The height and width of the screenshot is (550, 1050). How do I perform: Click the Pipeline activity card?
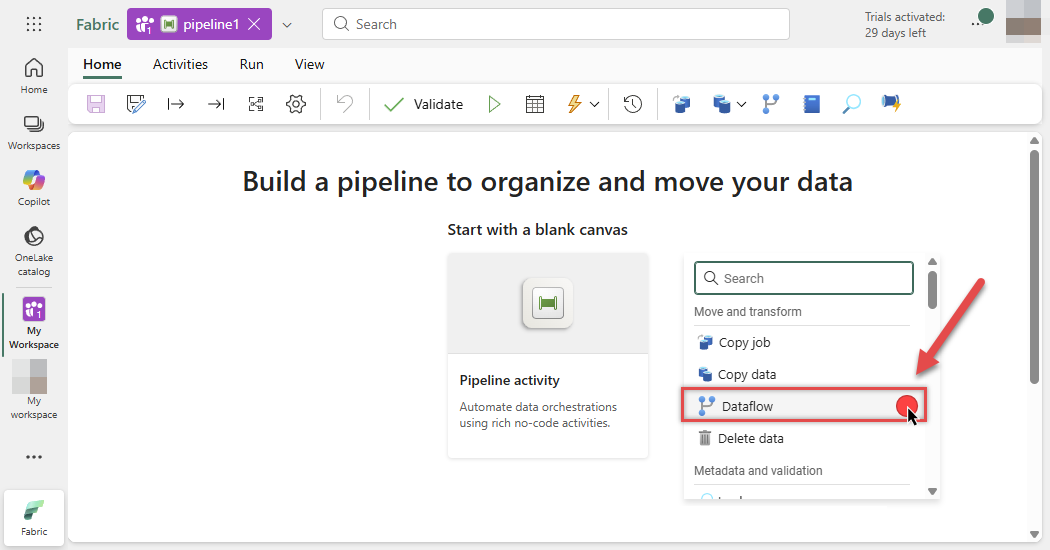coord(548,356)
